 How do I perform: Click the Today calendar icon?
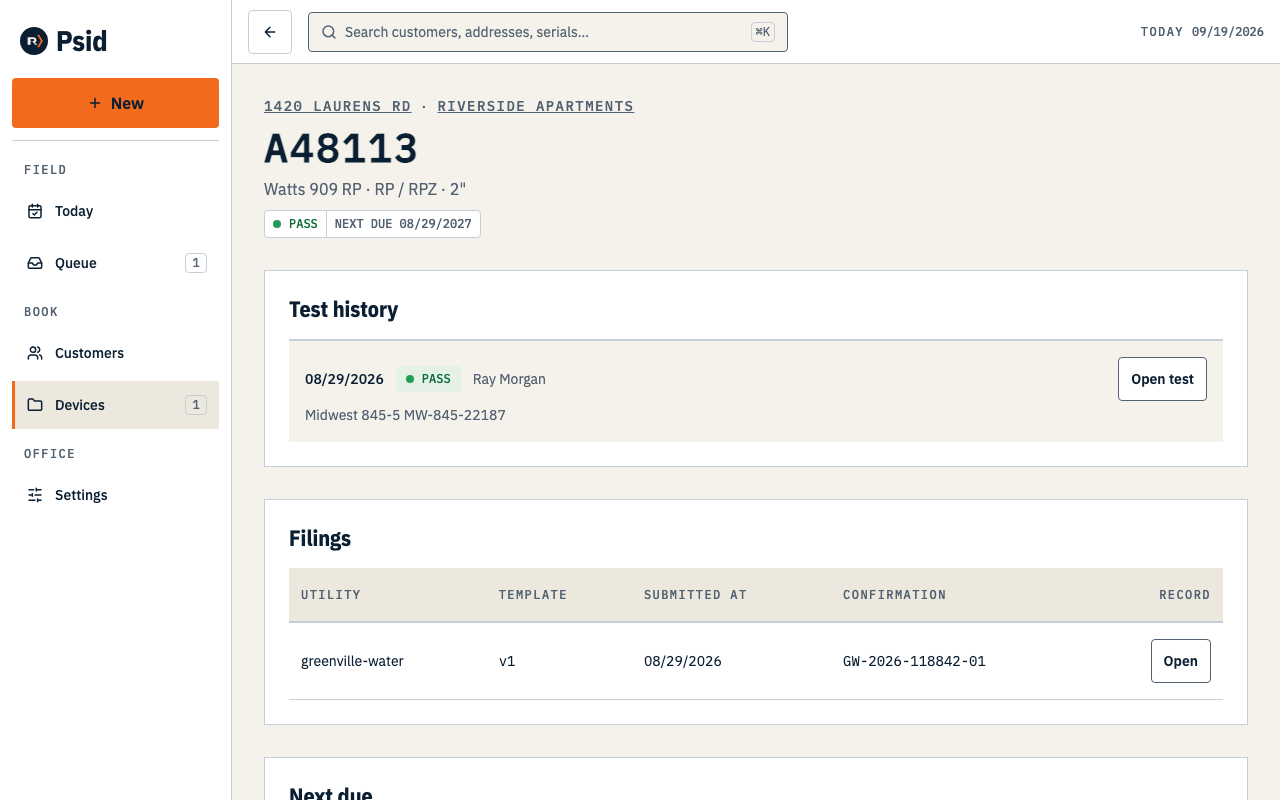coord(35,211)
